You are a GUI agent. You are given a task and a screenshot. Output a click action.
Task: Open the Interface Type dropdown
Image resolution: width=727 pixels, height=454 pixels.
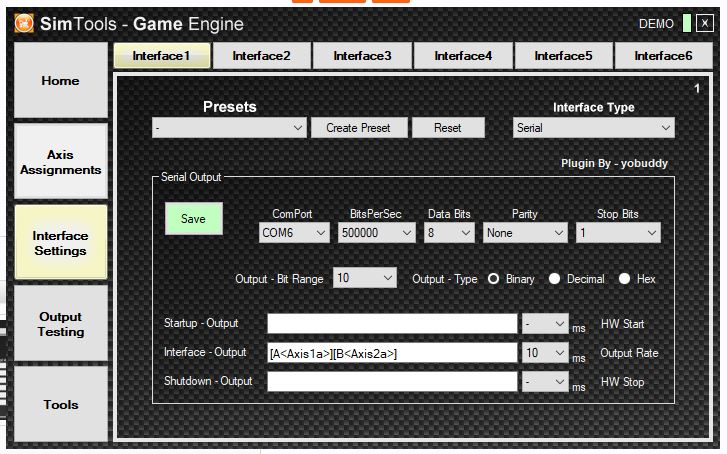pyautogui.click(x=593, y=128)
